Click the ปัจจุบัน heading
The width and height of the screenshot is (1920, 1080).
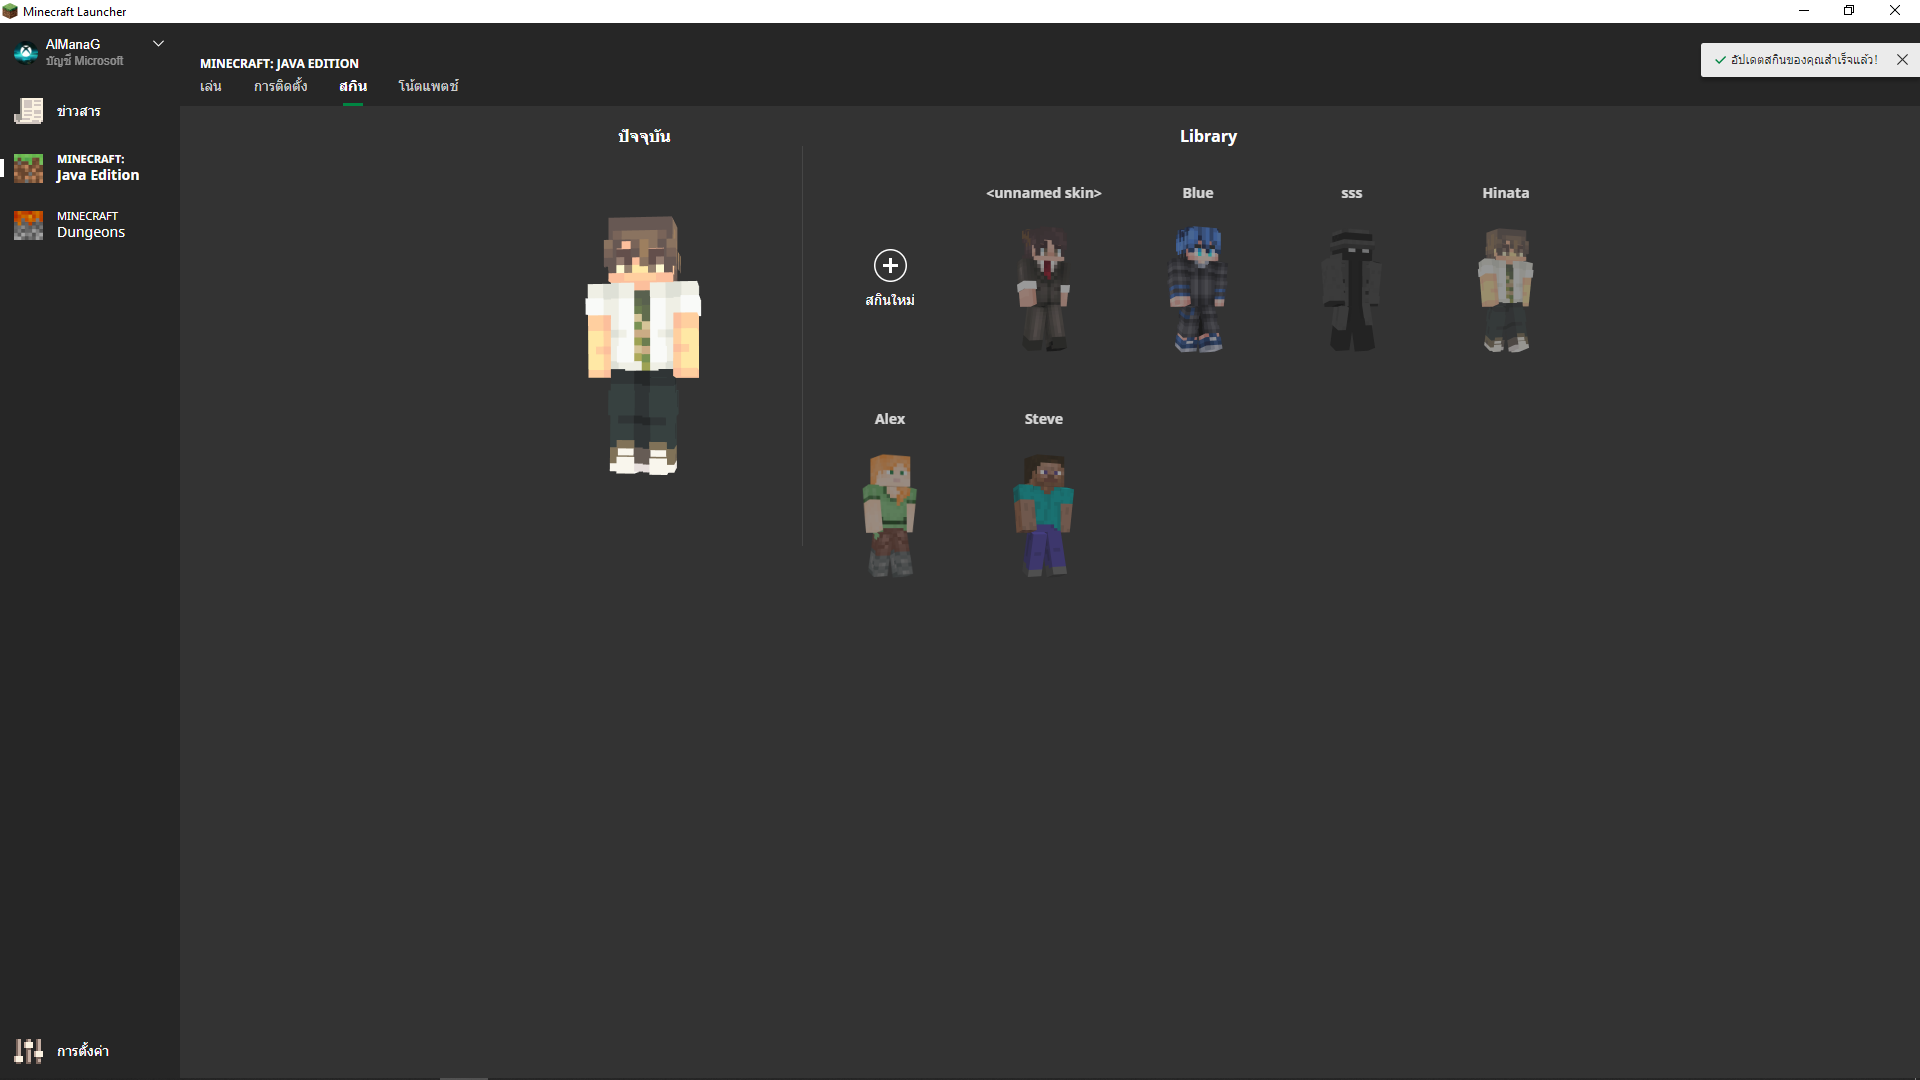pos(644,136)
